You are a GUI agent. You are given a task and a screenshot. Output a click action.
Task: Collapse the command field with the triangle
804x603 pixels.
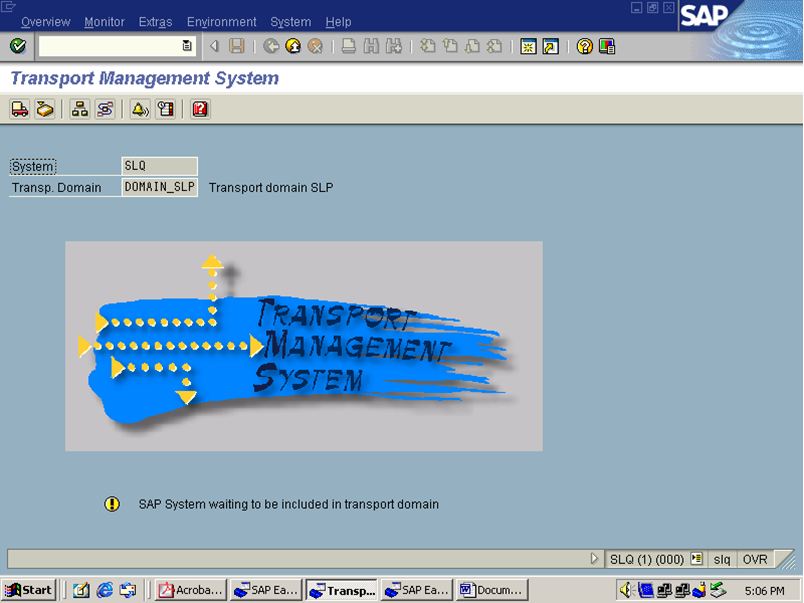pos(214,47)
